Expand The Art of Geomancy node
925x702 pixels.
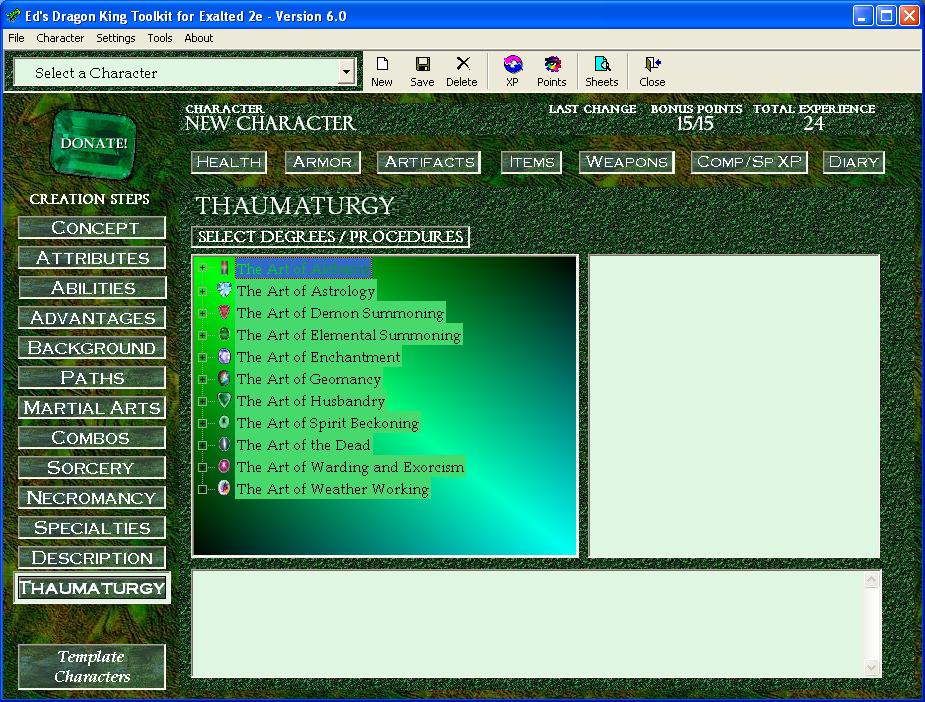point(202,379)
